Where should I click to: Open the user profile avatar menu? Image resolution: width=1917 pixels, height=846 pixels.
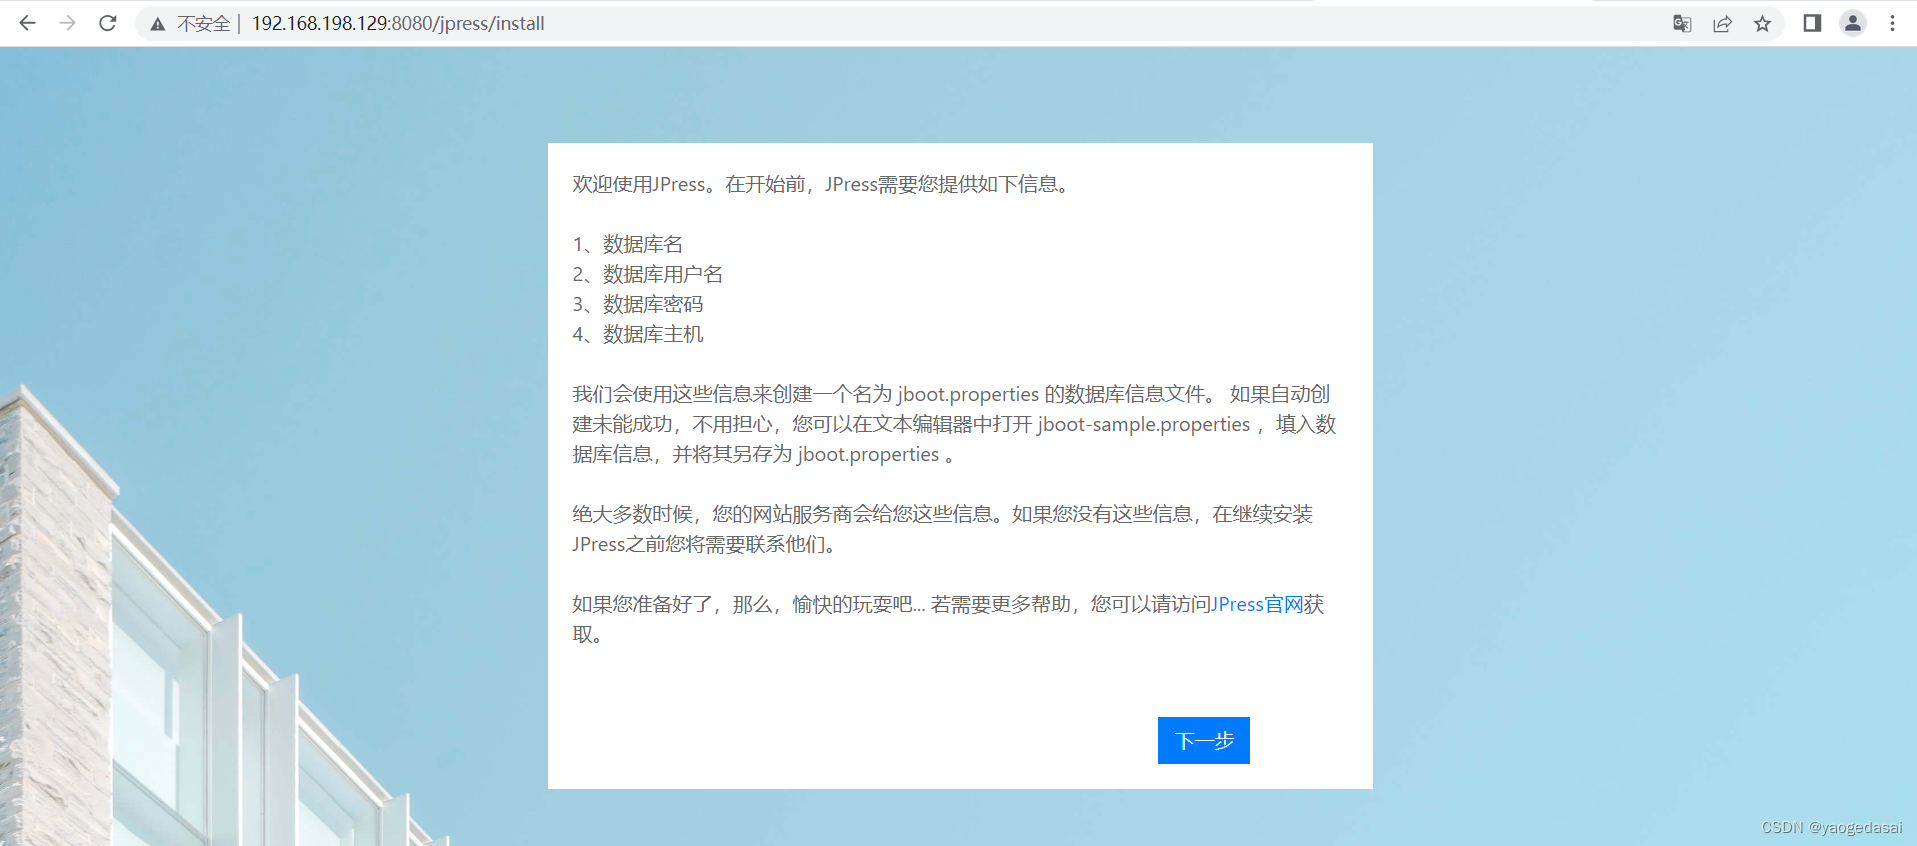coord(1853,23)
